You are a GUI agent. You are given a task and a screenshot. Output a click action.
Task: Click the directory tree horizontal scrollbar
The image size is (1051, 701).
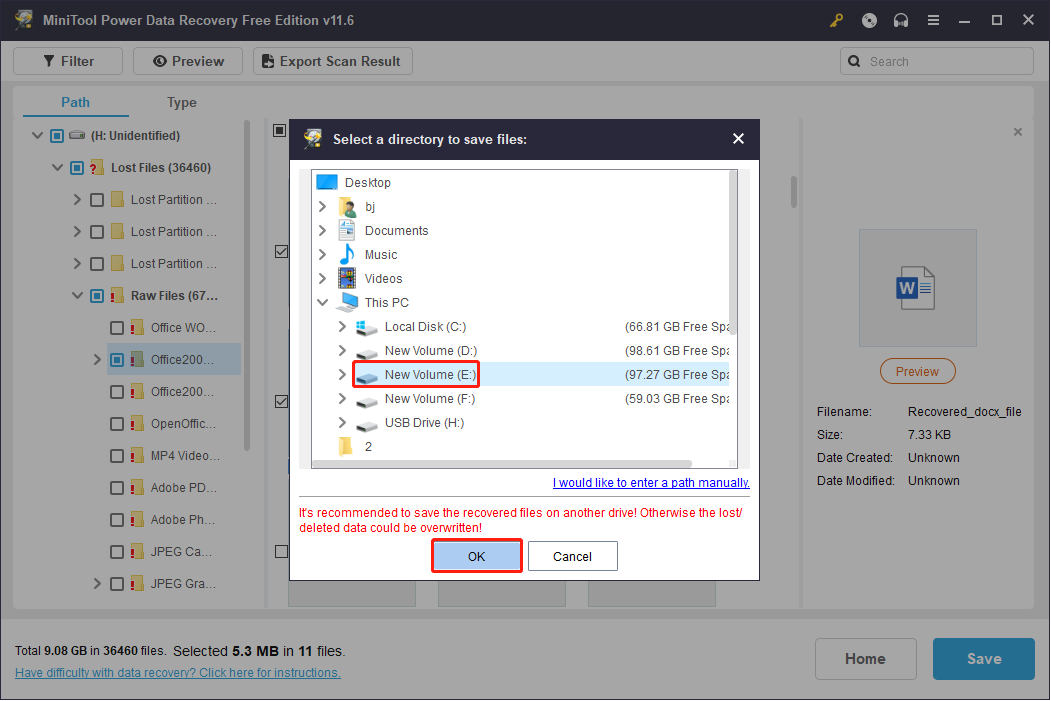[503, 464]
